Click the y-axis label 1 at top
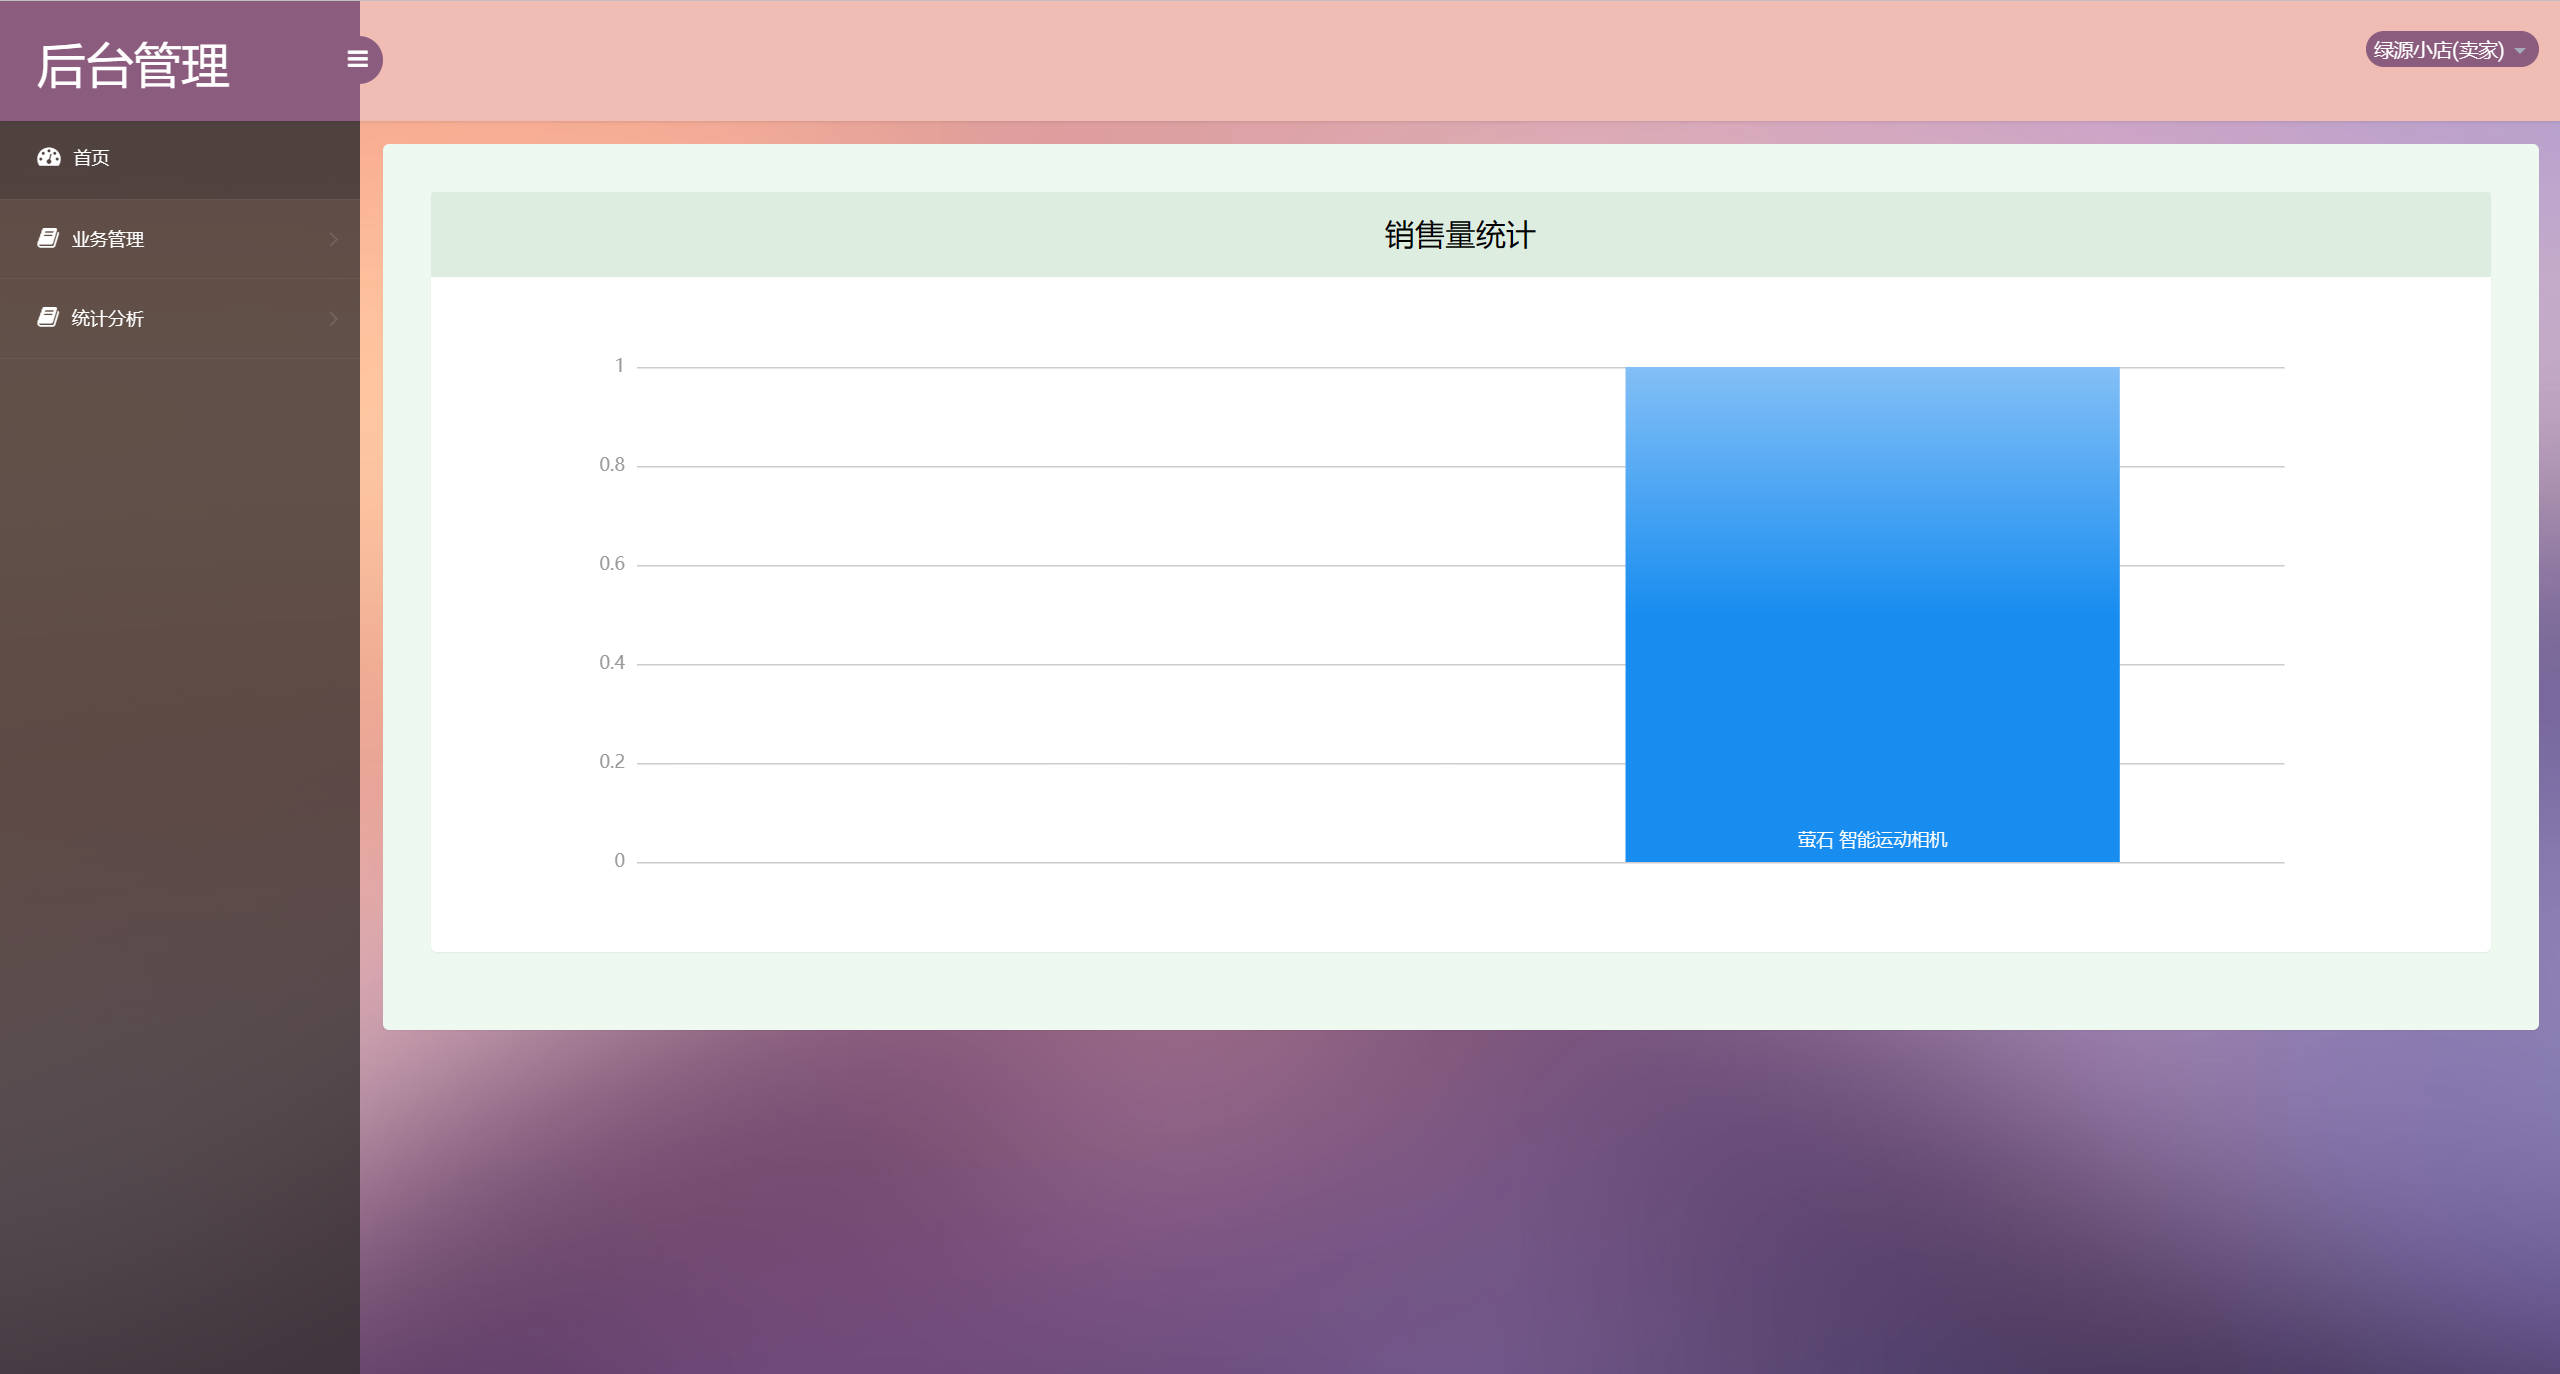The image size is (2560, 1374). [619, 366]
